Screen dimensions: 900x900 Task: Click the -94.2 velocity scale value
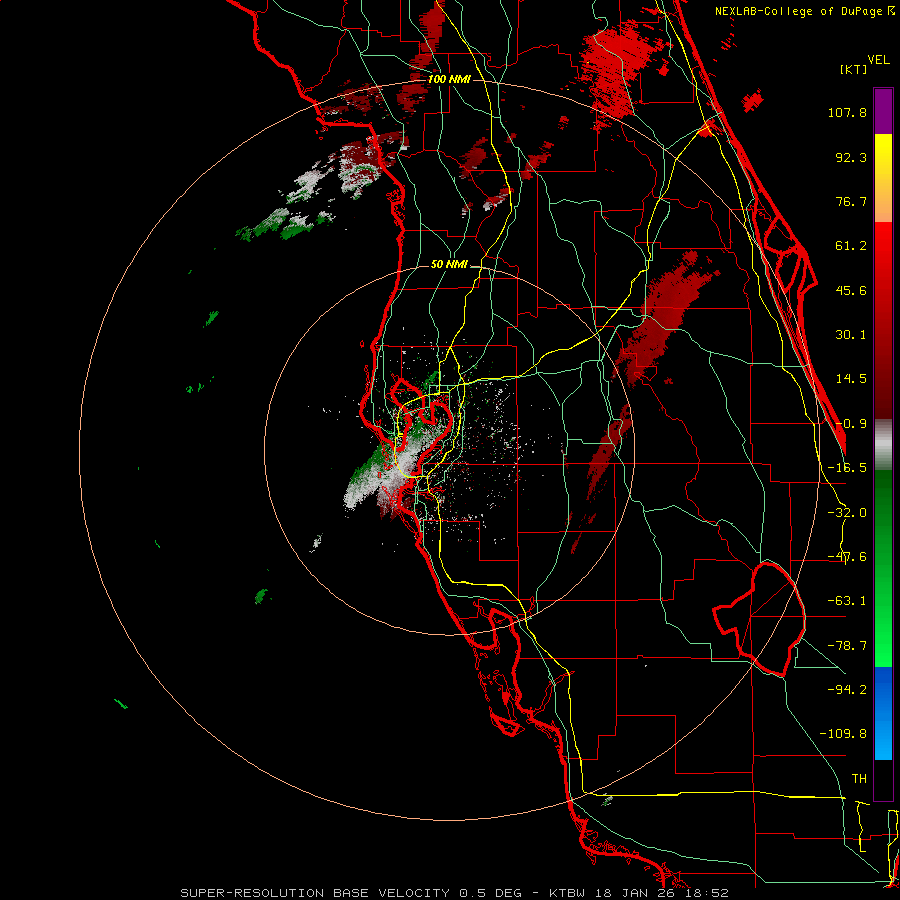pos(847,690)
